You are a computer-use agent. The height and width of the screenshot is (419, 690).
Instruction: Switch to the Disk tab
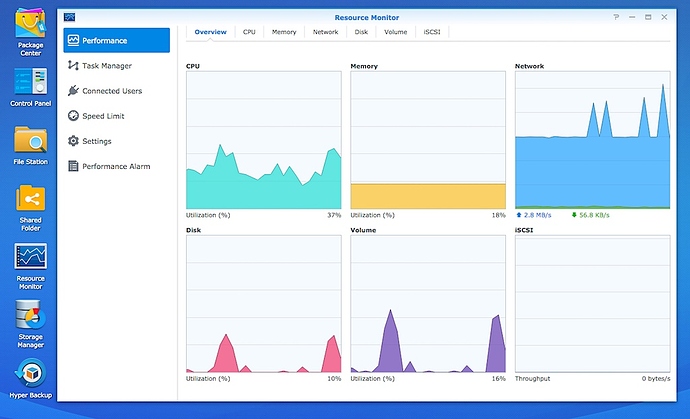point(361,32)
